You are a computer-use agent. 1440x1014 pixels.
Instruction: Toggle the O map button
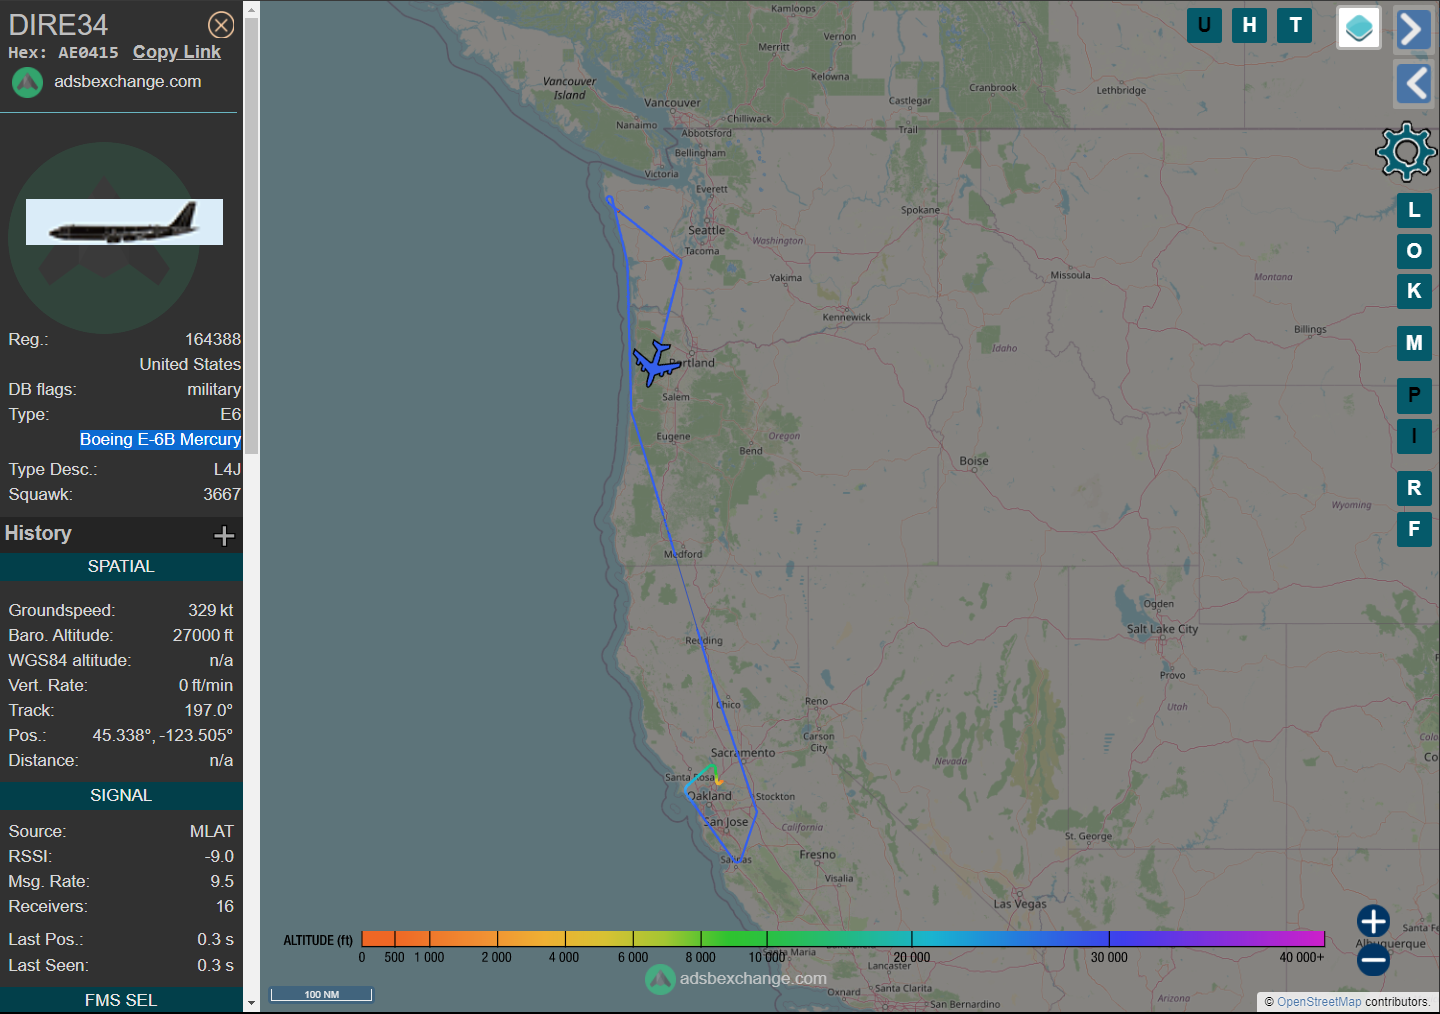tap(1414, 251)
